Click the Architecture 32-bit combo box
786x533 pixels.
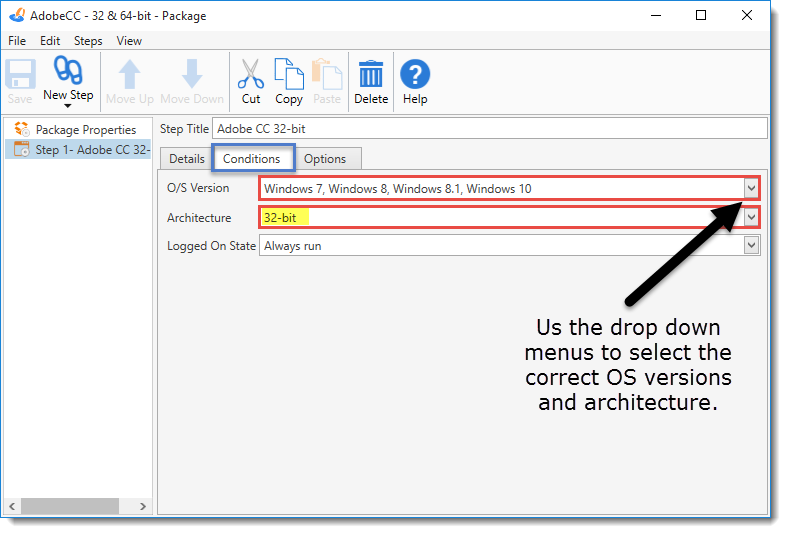tap(509, 218)
